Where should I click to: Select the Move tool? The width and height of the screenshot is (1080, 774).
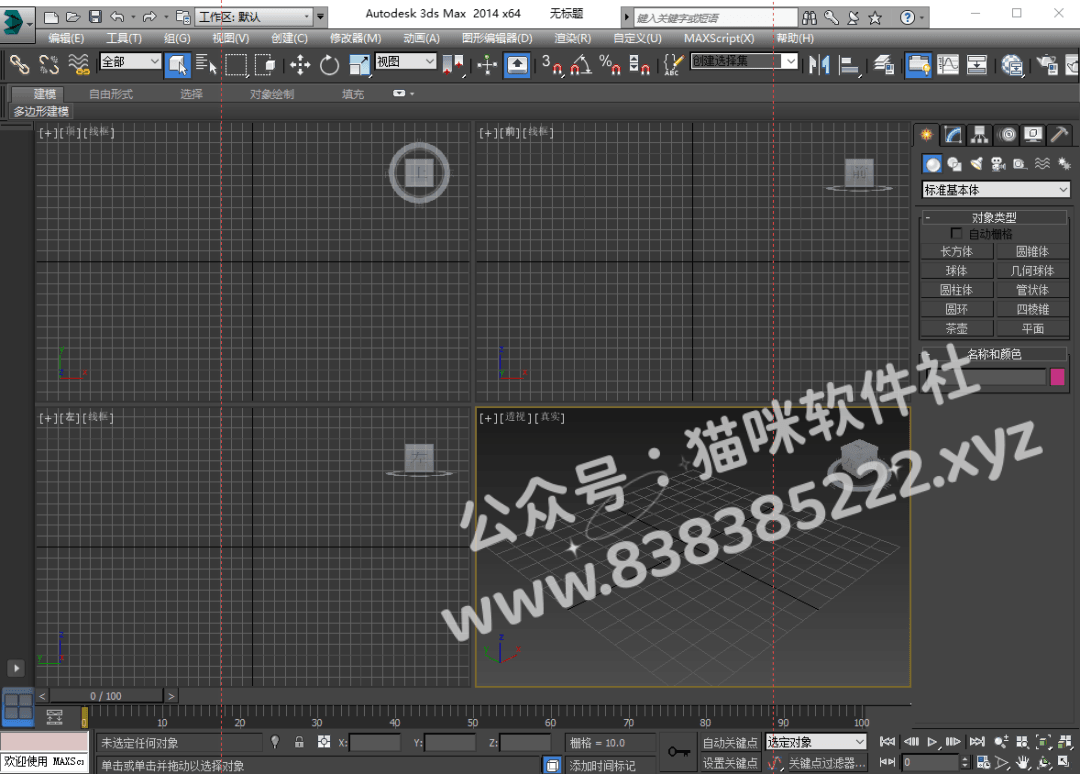(300, 65)
